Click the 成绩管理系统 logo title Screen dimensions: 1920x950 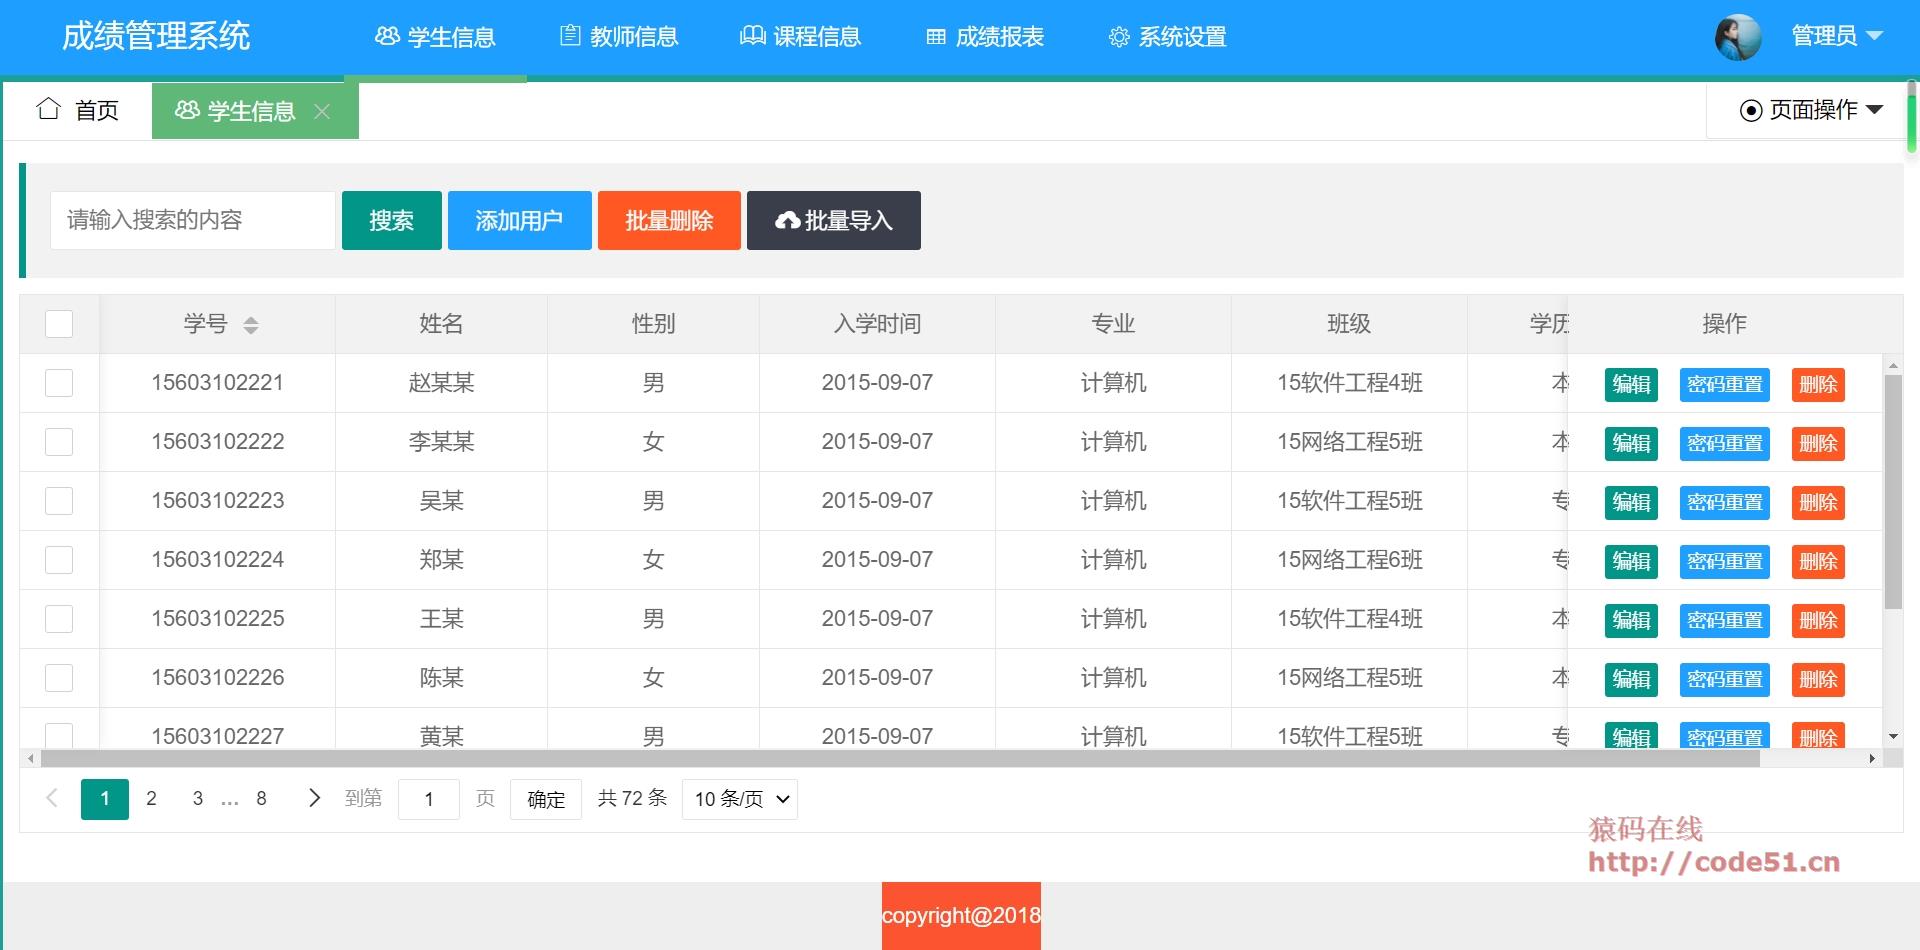[156, 36]
